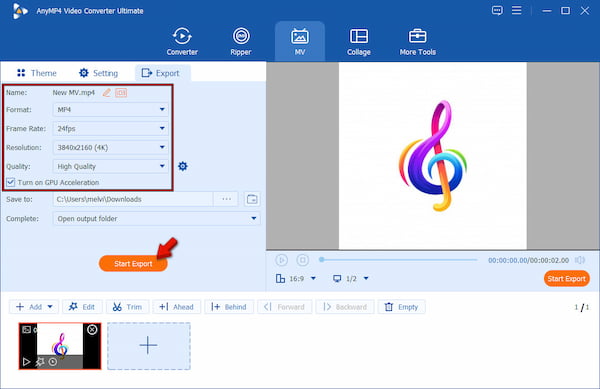
Task: Click the Backward button
Action: (345, 307)
